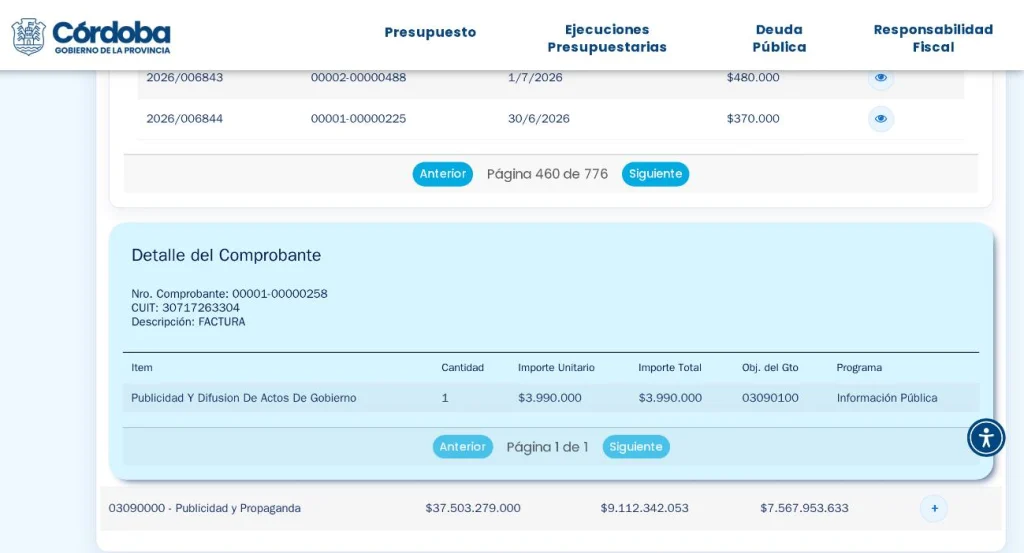Screen dimensions: 1024x553
Task: Go to previous page of 776 pages
Action: point(443,174)
